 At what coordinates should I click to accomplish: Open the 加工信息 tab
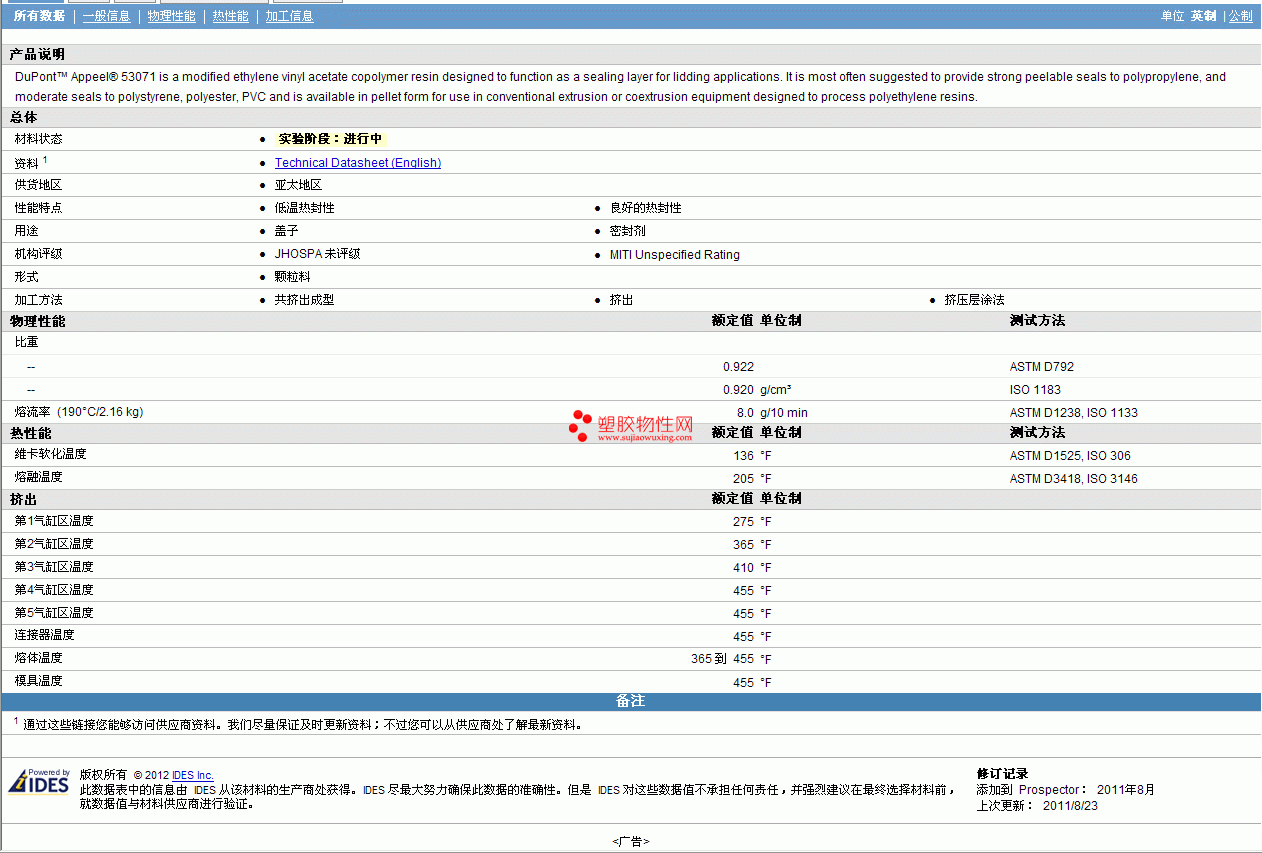(289, 16)
